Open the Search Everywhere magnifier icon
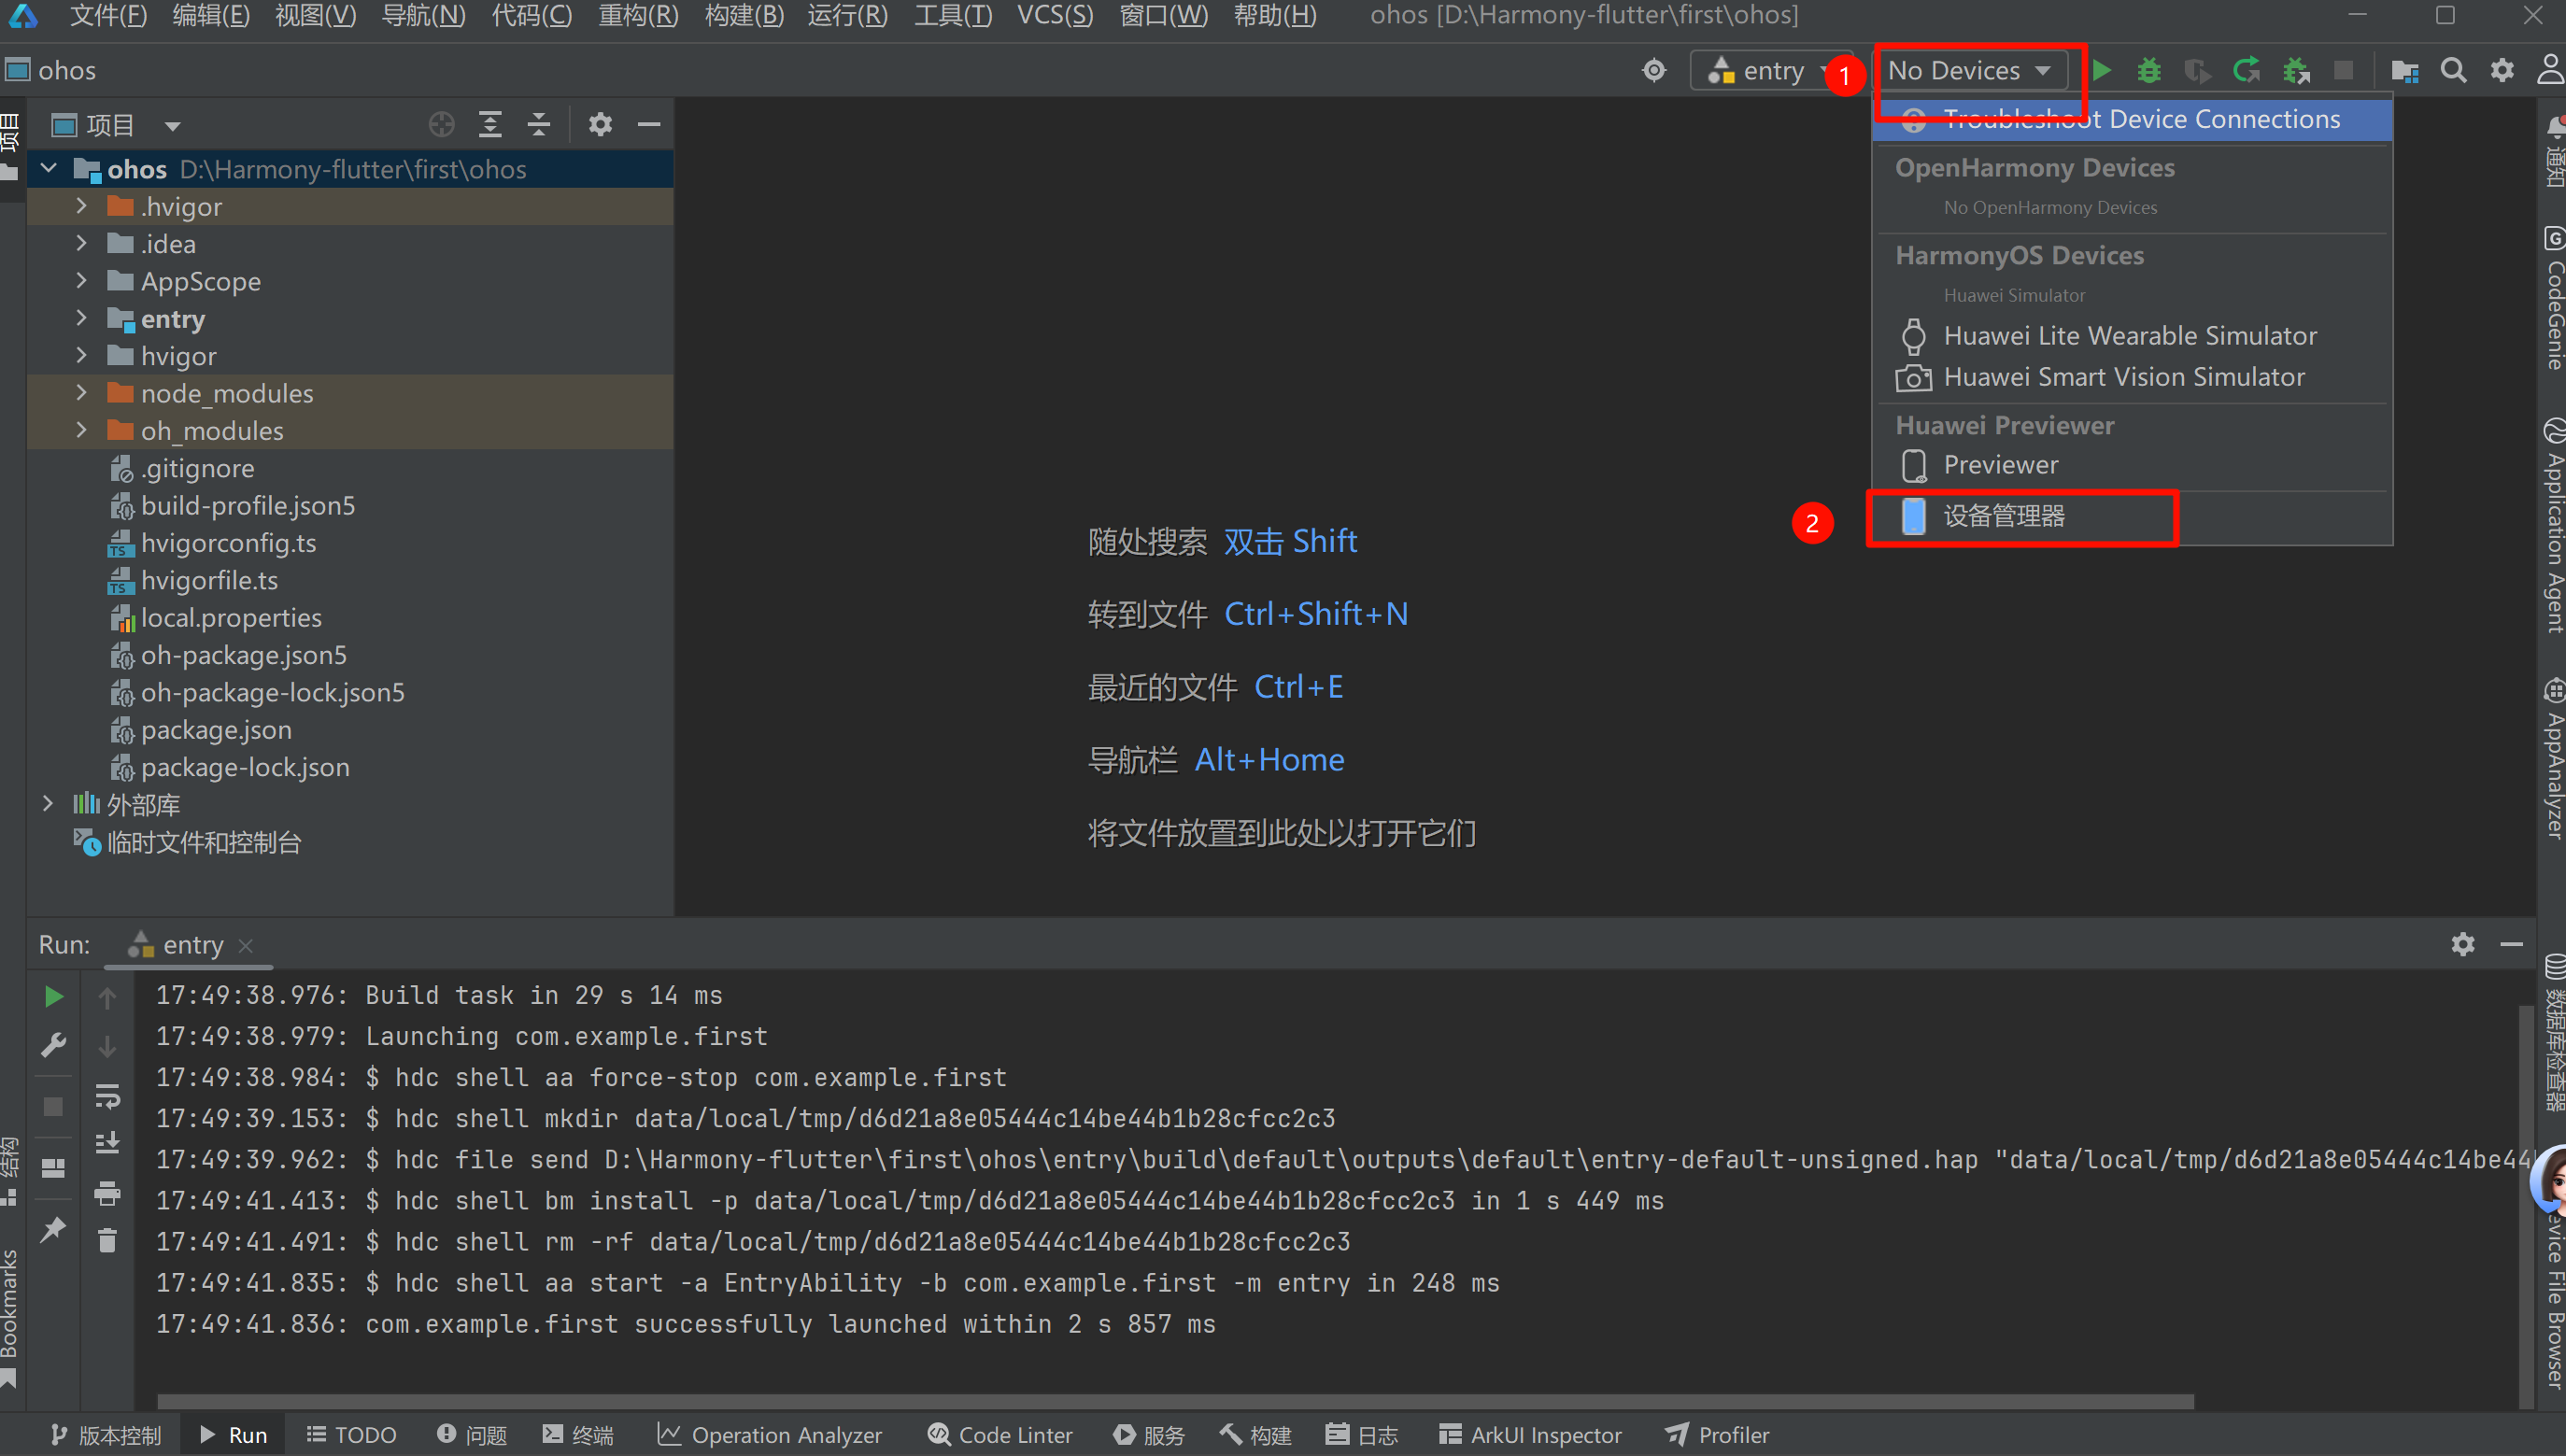The height and width of the screenshot is (1456, 2566). [2453, 70]
